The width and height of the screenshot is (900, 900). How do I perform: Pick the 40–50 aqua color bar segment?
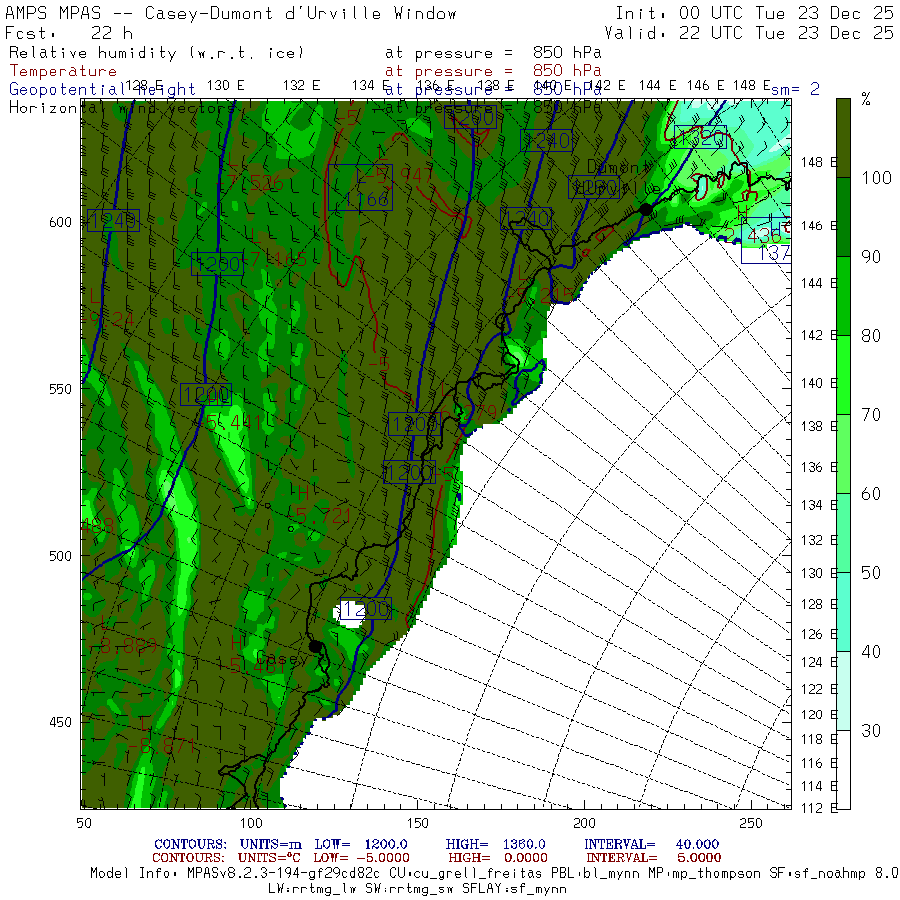(x=843, y=612)
